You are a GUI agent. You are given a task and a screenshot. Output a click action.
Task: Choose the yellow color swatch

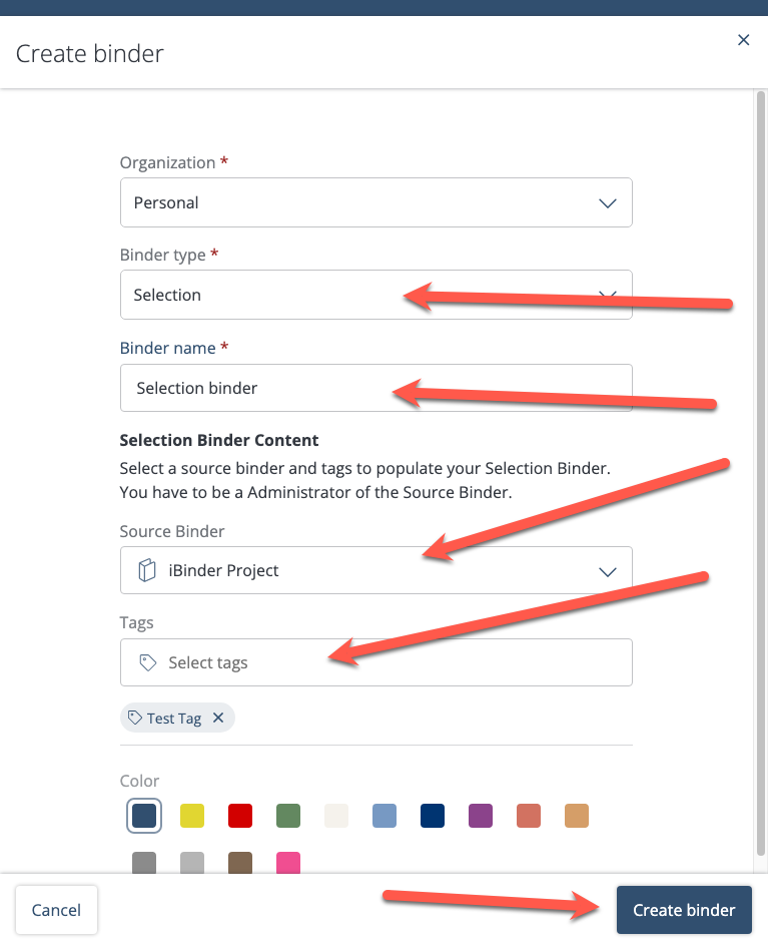click(192, 816)
